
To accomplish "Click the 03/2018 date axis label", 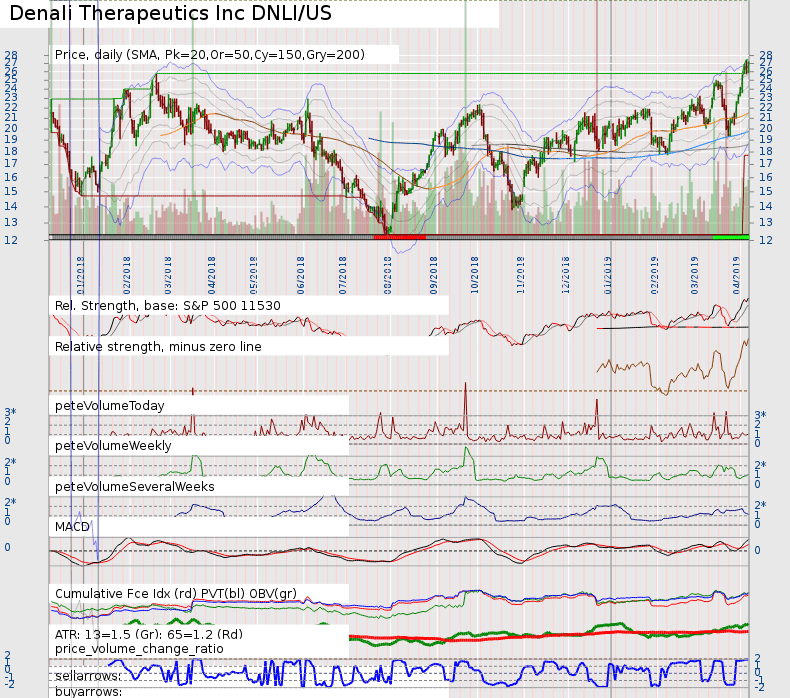I will [x=168, y=276].
